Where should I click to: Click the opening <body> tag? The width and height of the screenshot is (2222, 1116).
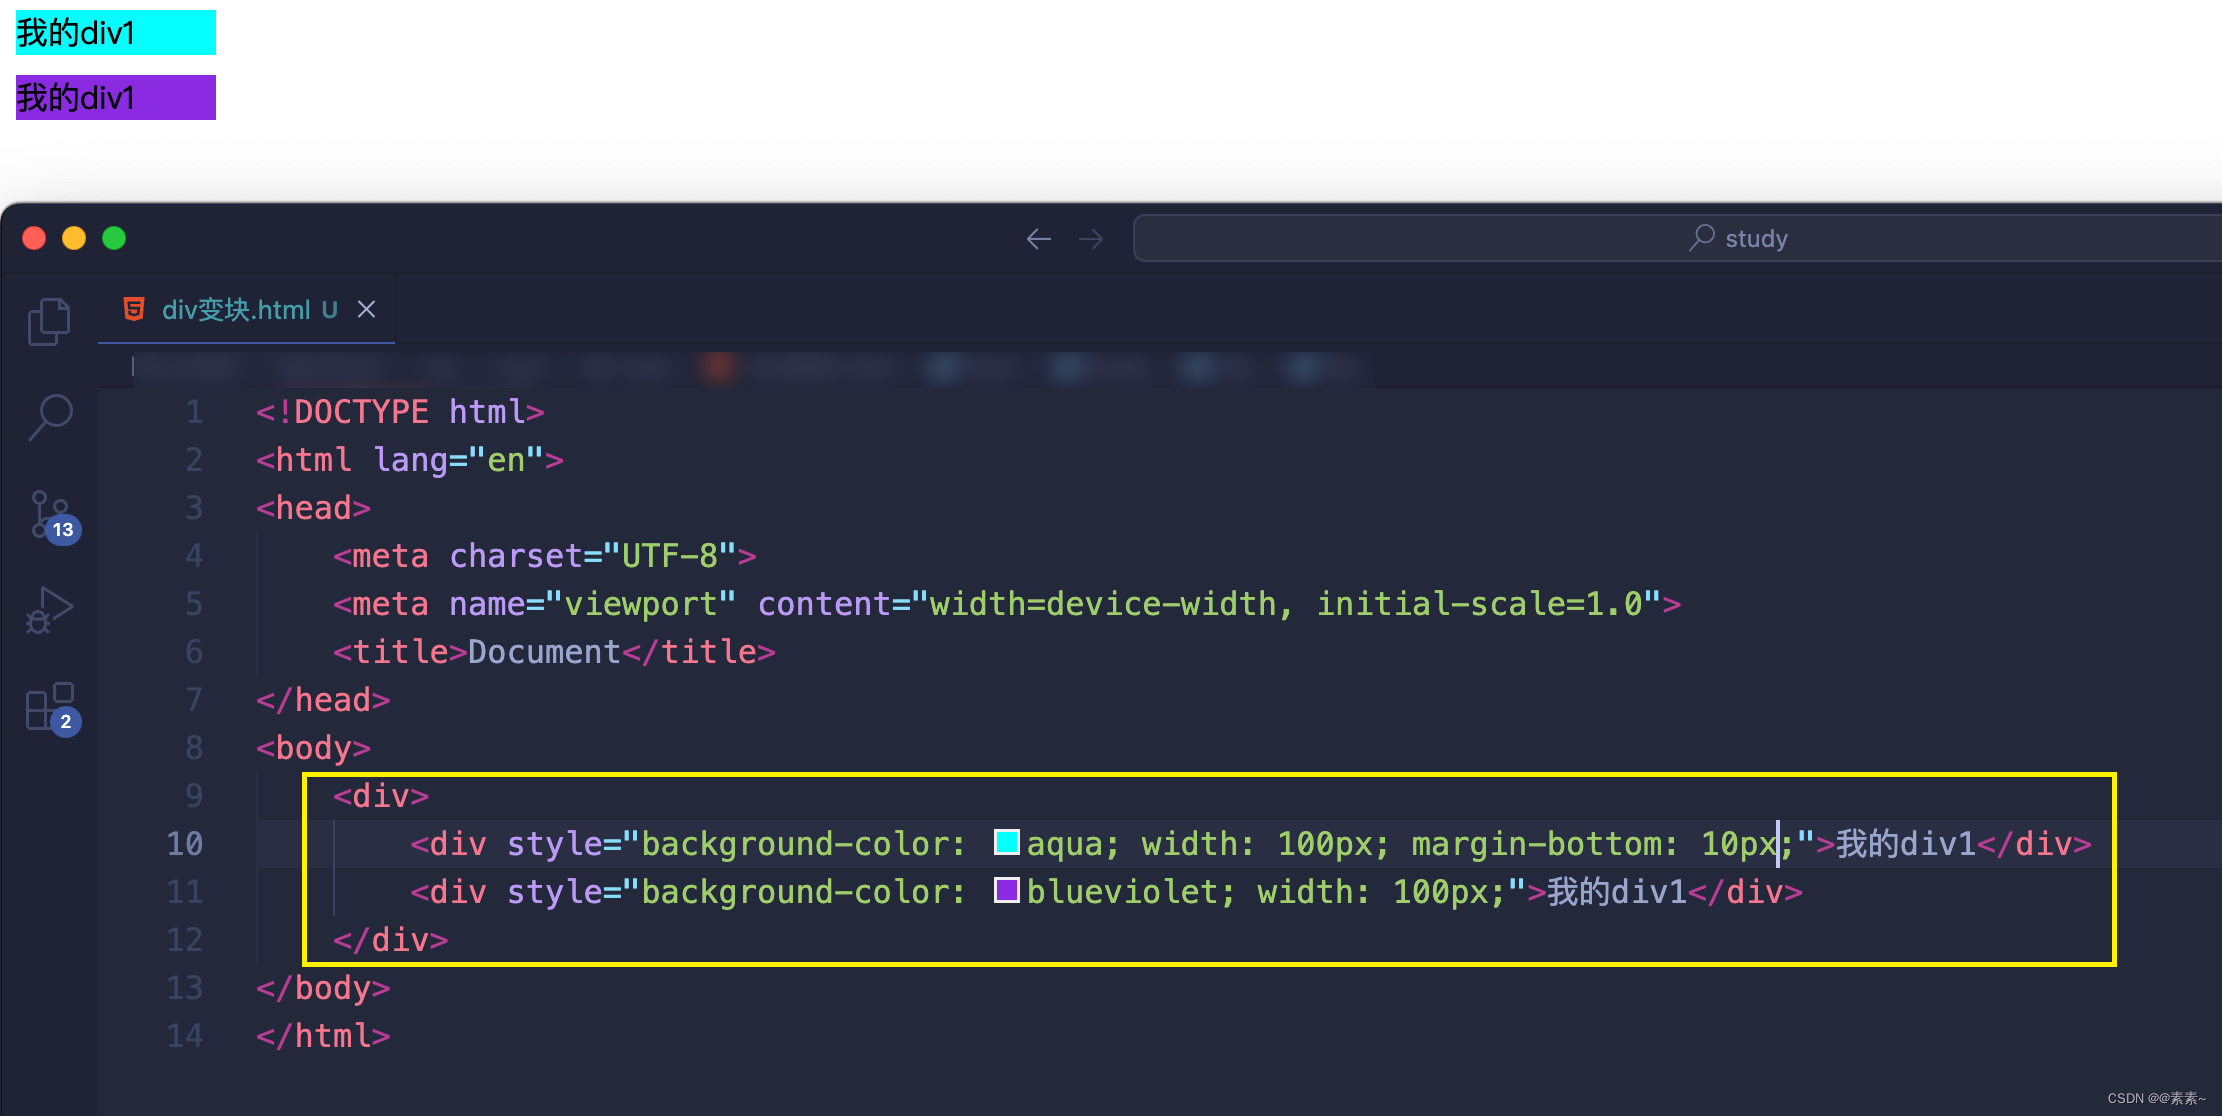point(313,748)
